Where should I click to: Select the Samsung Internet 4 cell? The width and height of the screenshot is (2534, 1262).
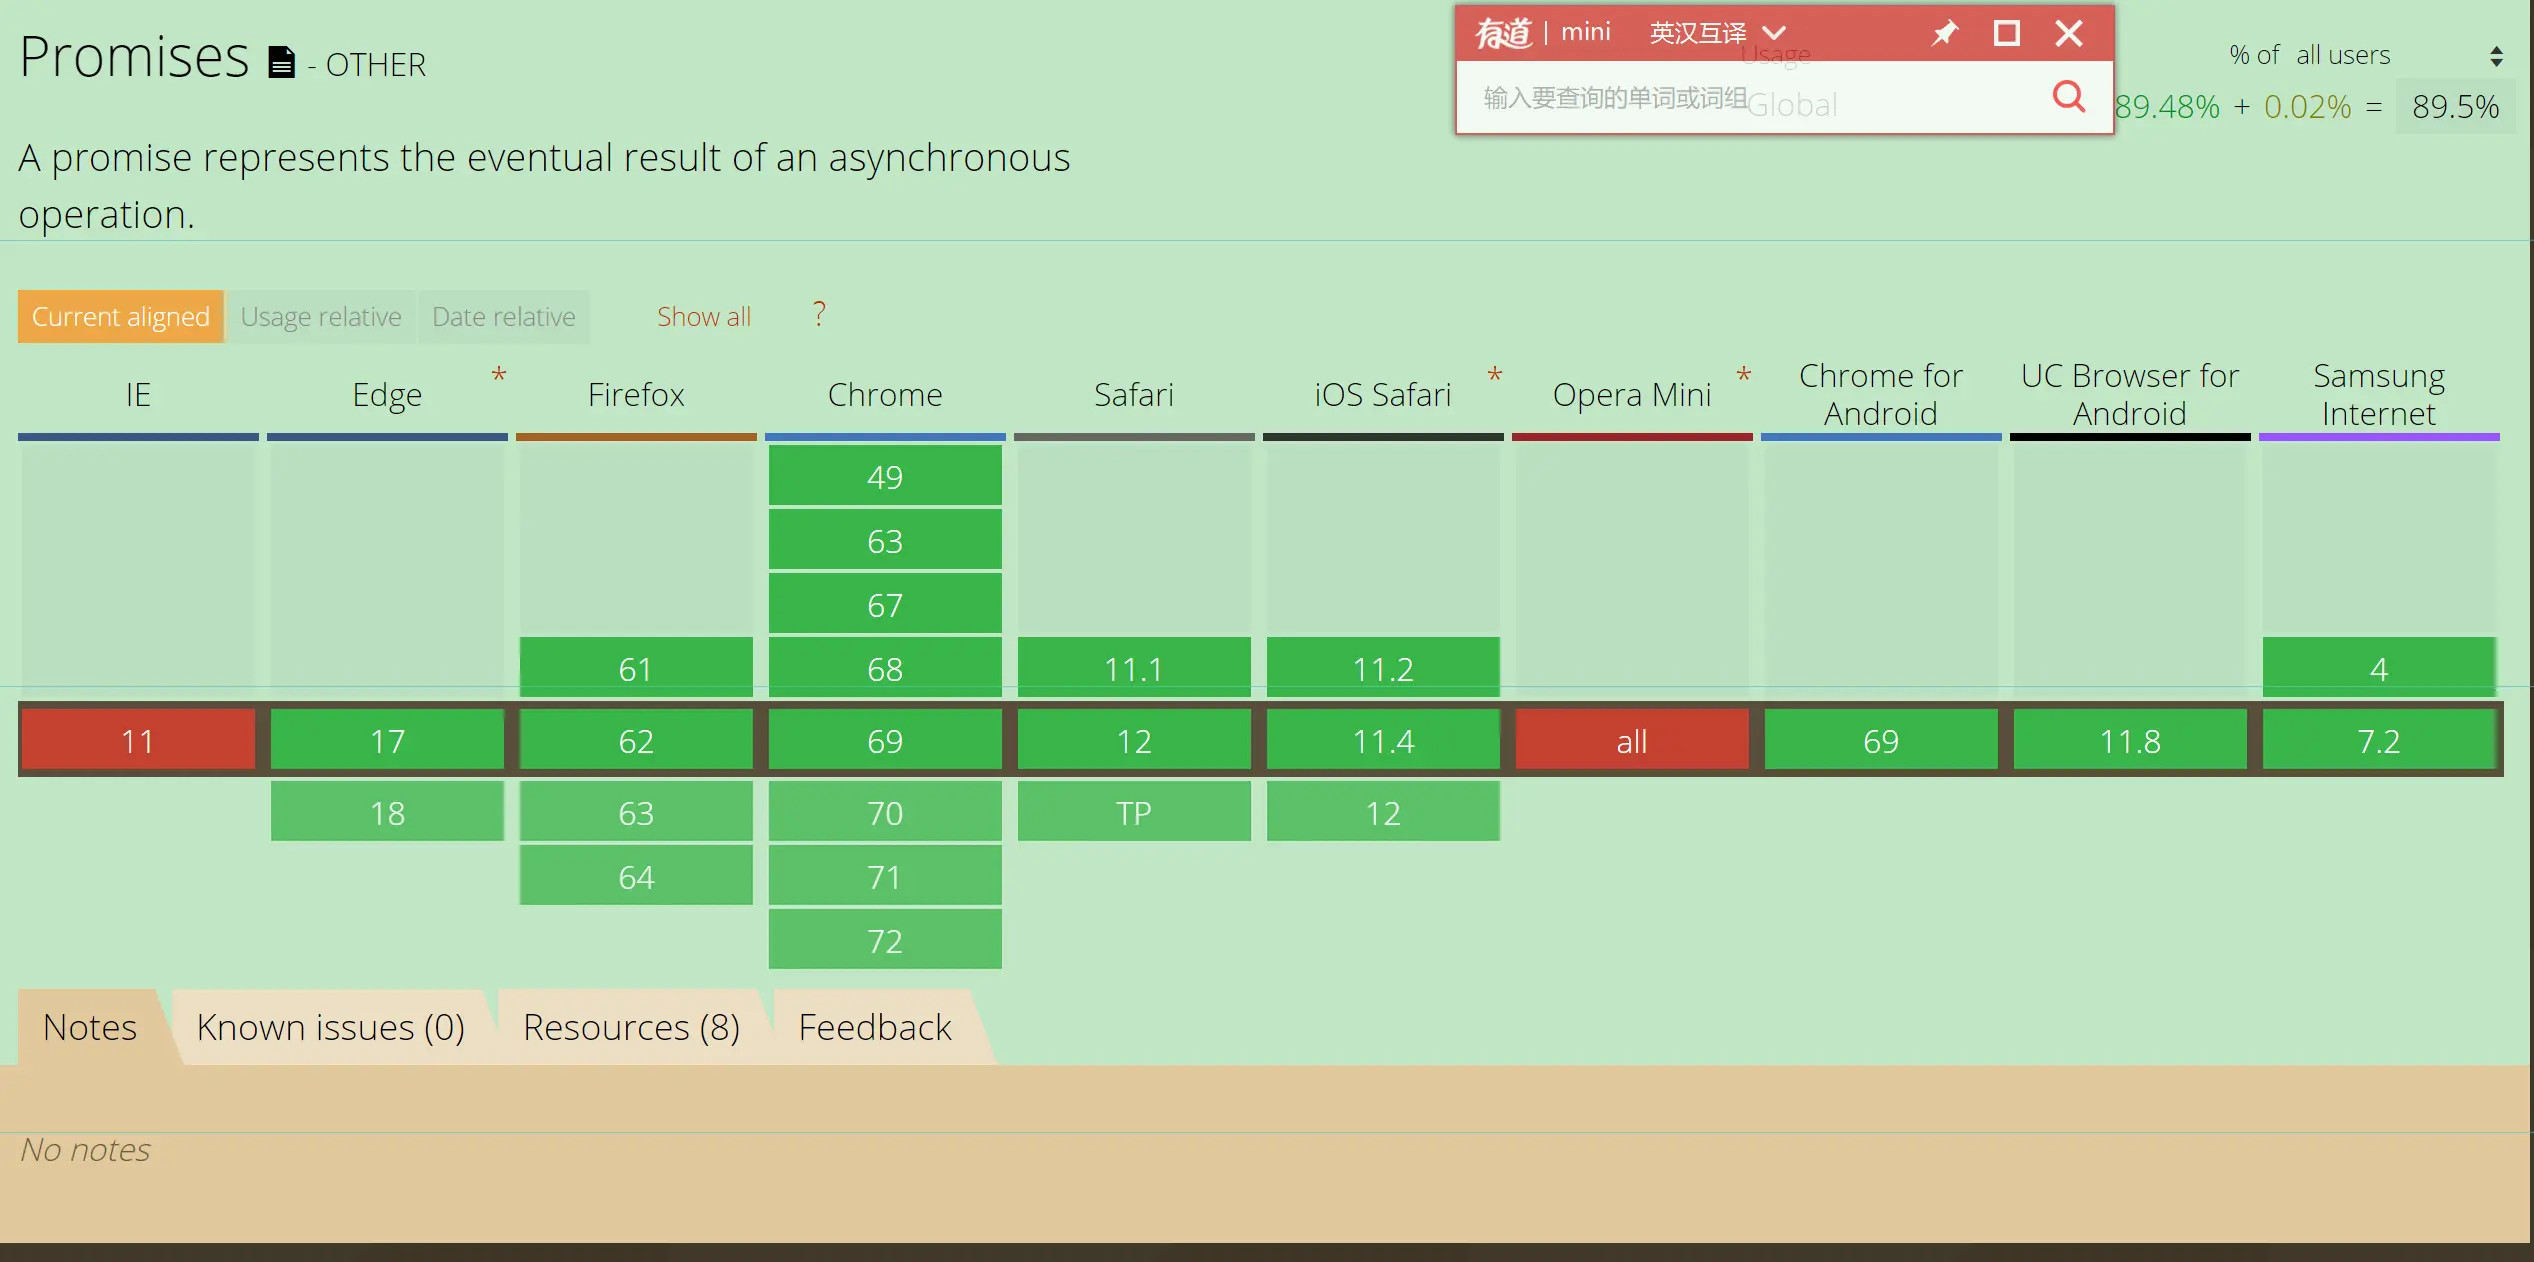click(2379, 668)
